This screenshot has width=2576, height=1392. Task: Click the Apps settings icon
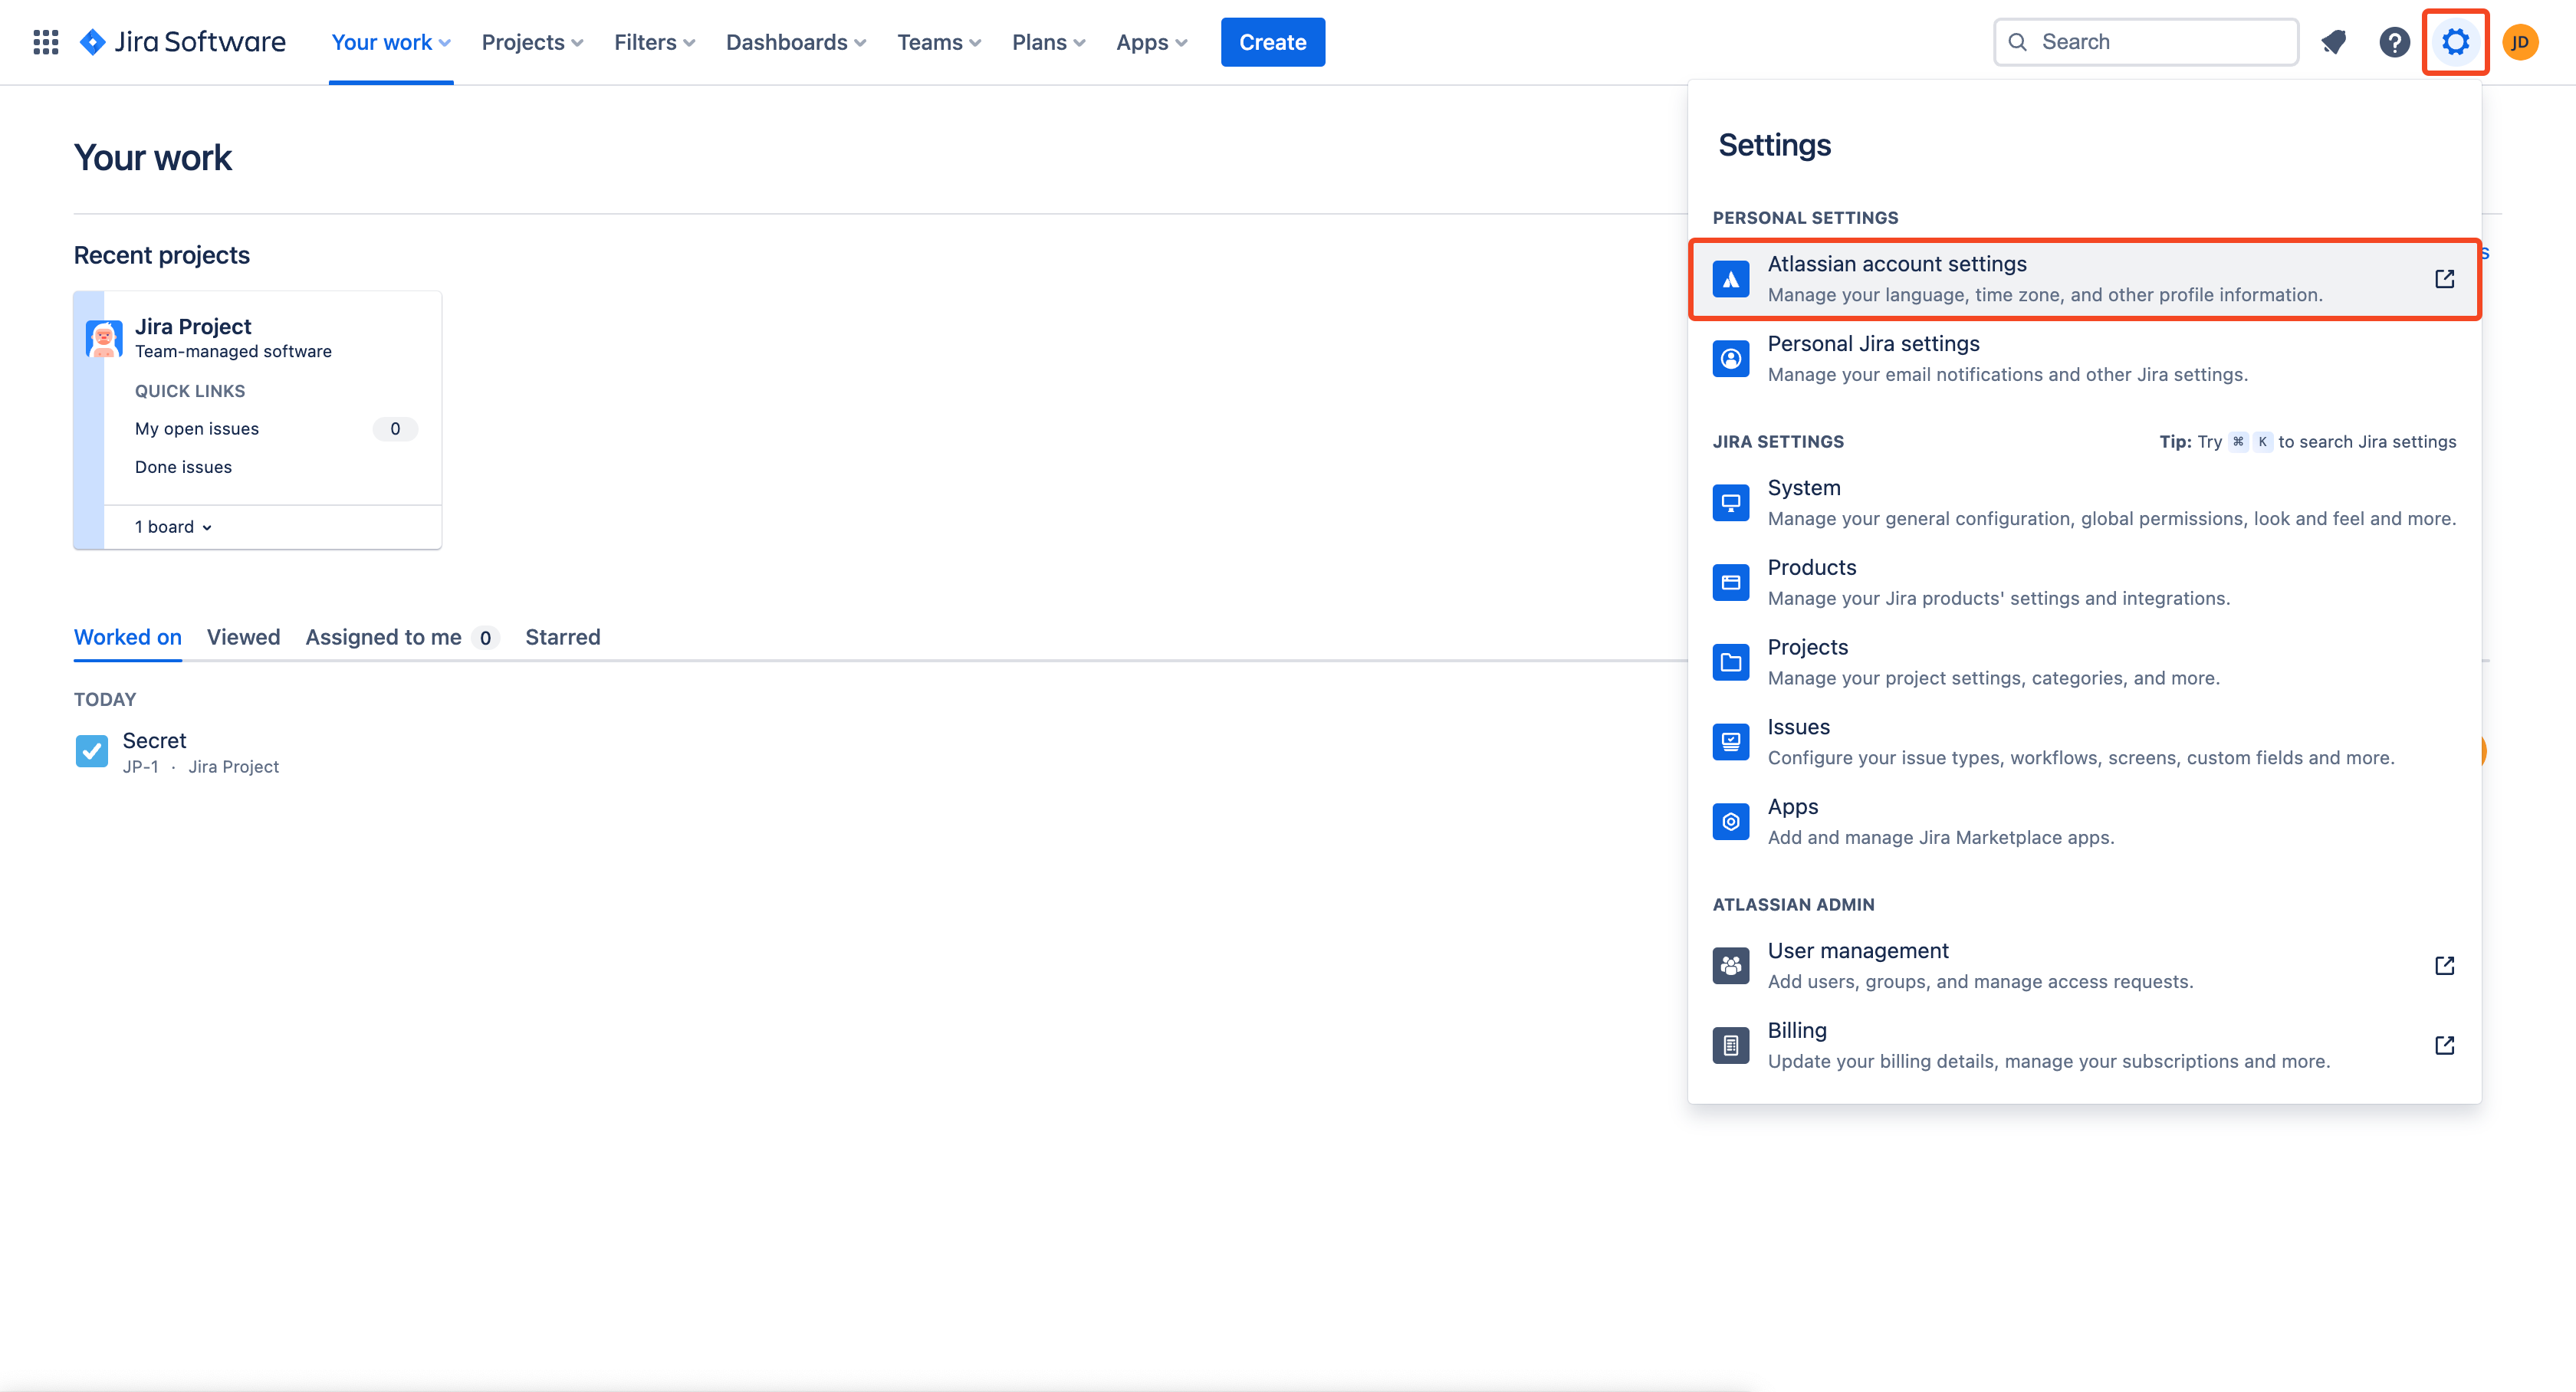point(1730,822)
